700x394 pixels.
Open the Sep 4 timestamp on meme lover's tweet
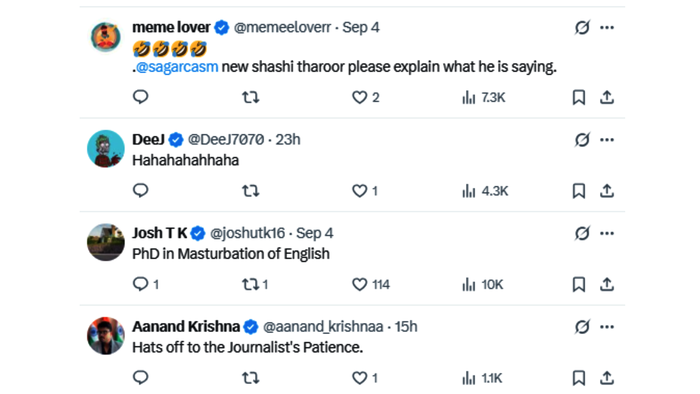361,27
